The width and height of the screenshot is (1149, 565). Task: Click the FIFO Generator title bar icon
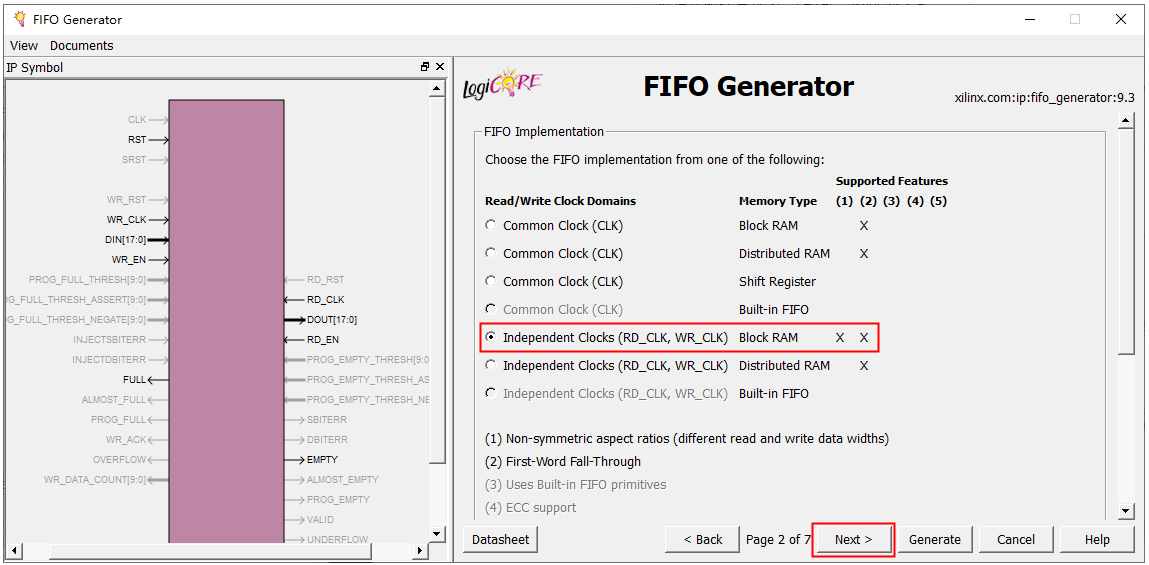coord(19,19)
